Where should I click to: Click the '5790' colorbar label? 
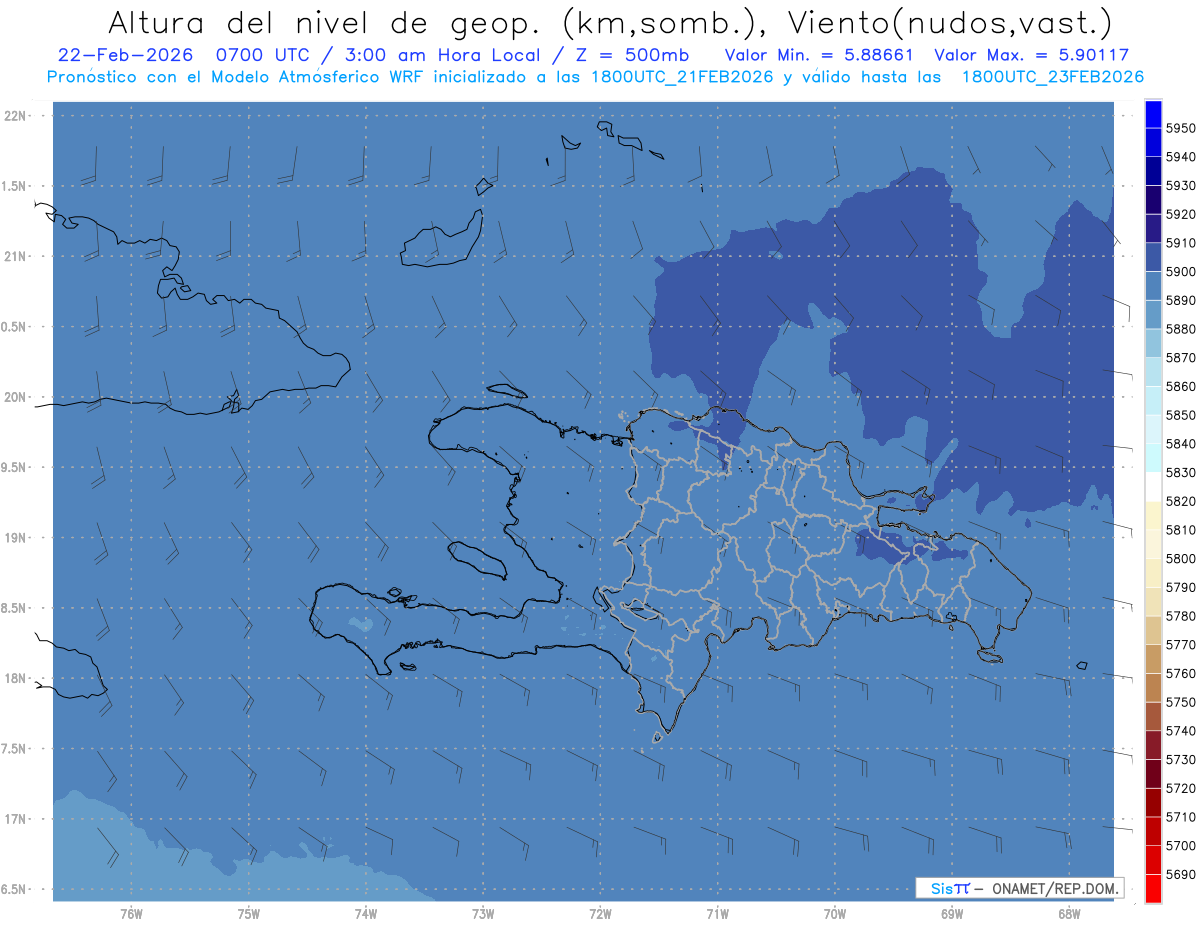pyautogui.click(x=1180, y=587)
